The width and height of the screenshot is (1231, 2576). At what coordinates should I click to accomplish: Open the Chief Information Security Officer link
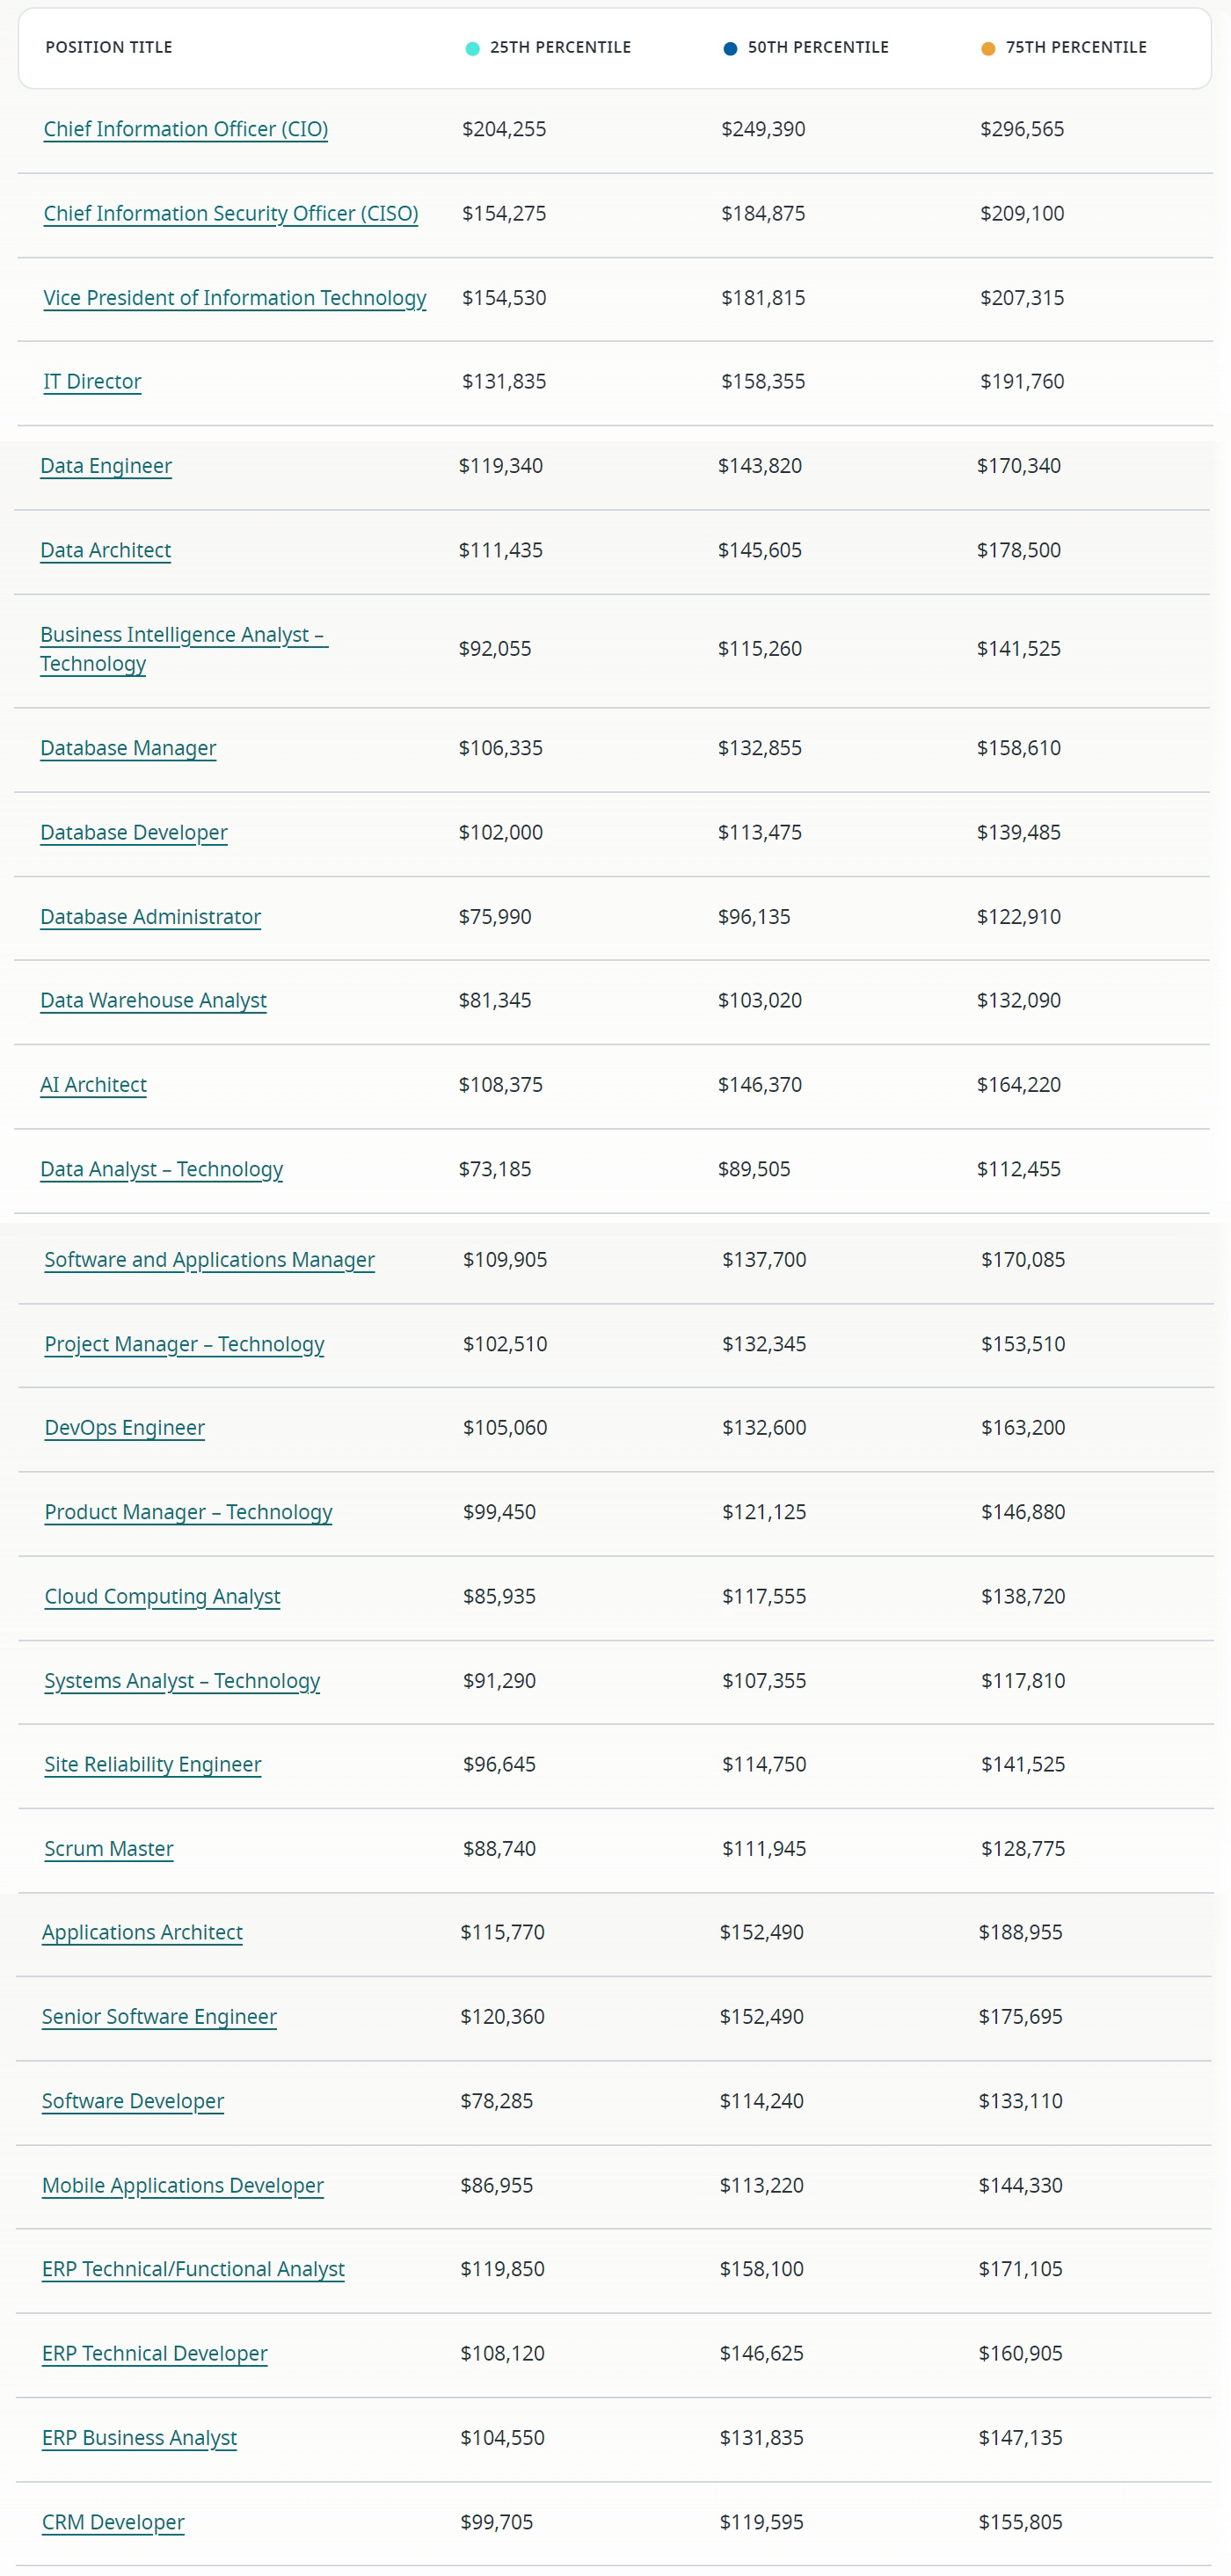coord(231,213)
